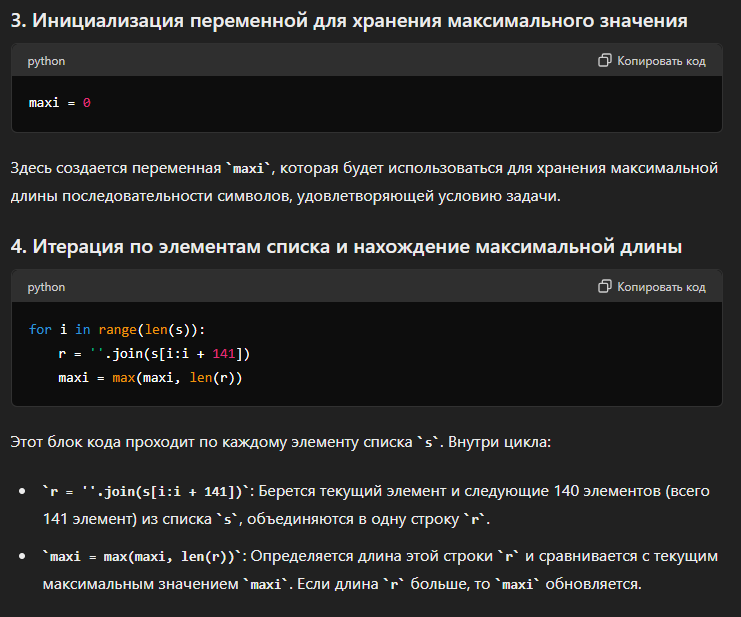Click paragraph 'Этот блок кода проходит'

(x=281, y=442)
